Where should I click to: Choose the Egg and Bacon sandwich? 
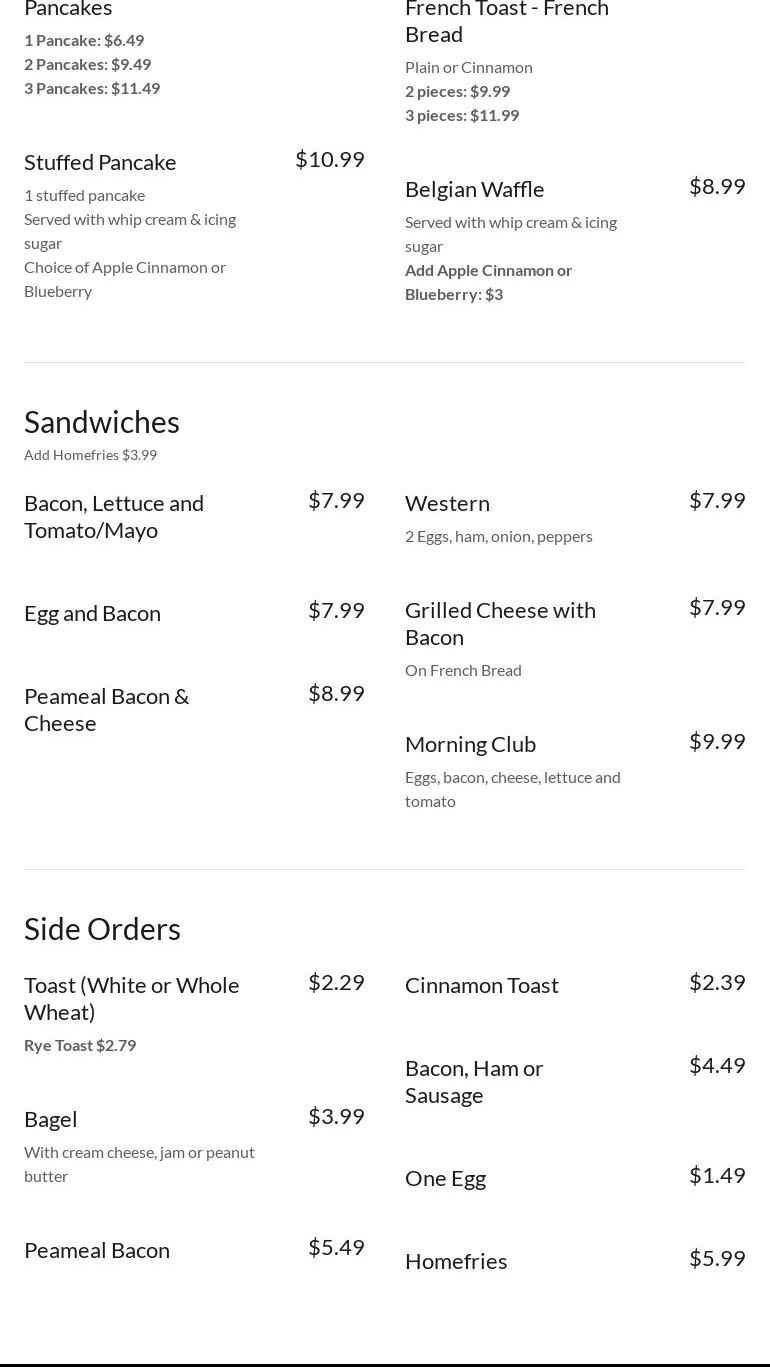(92, 613)
